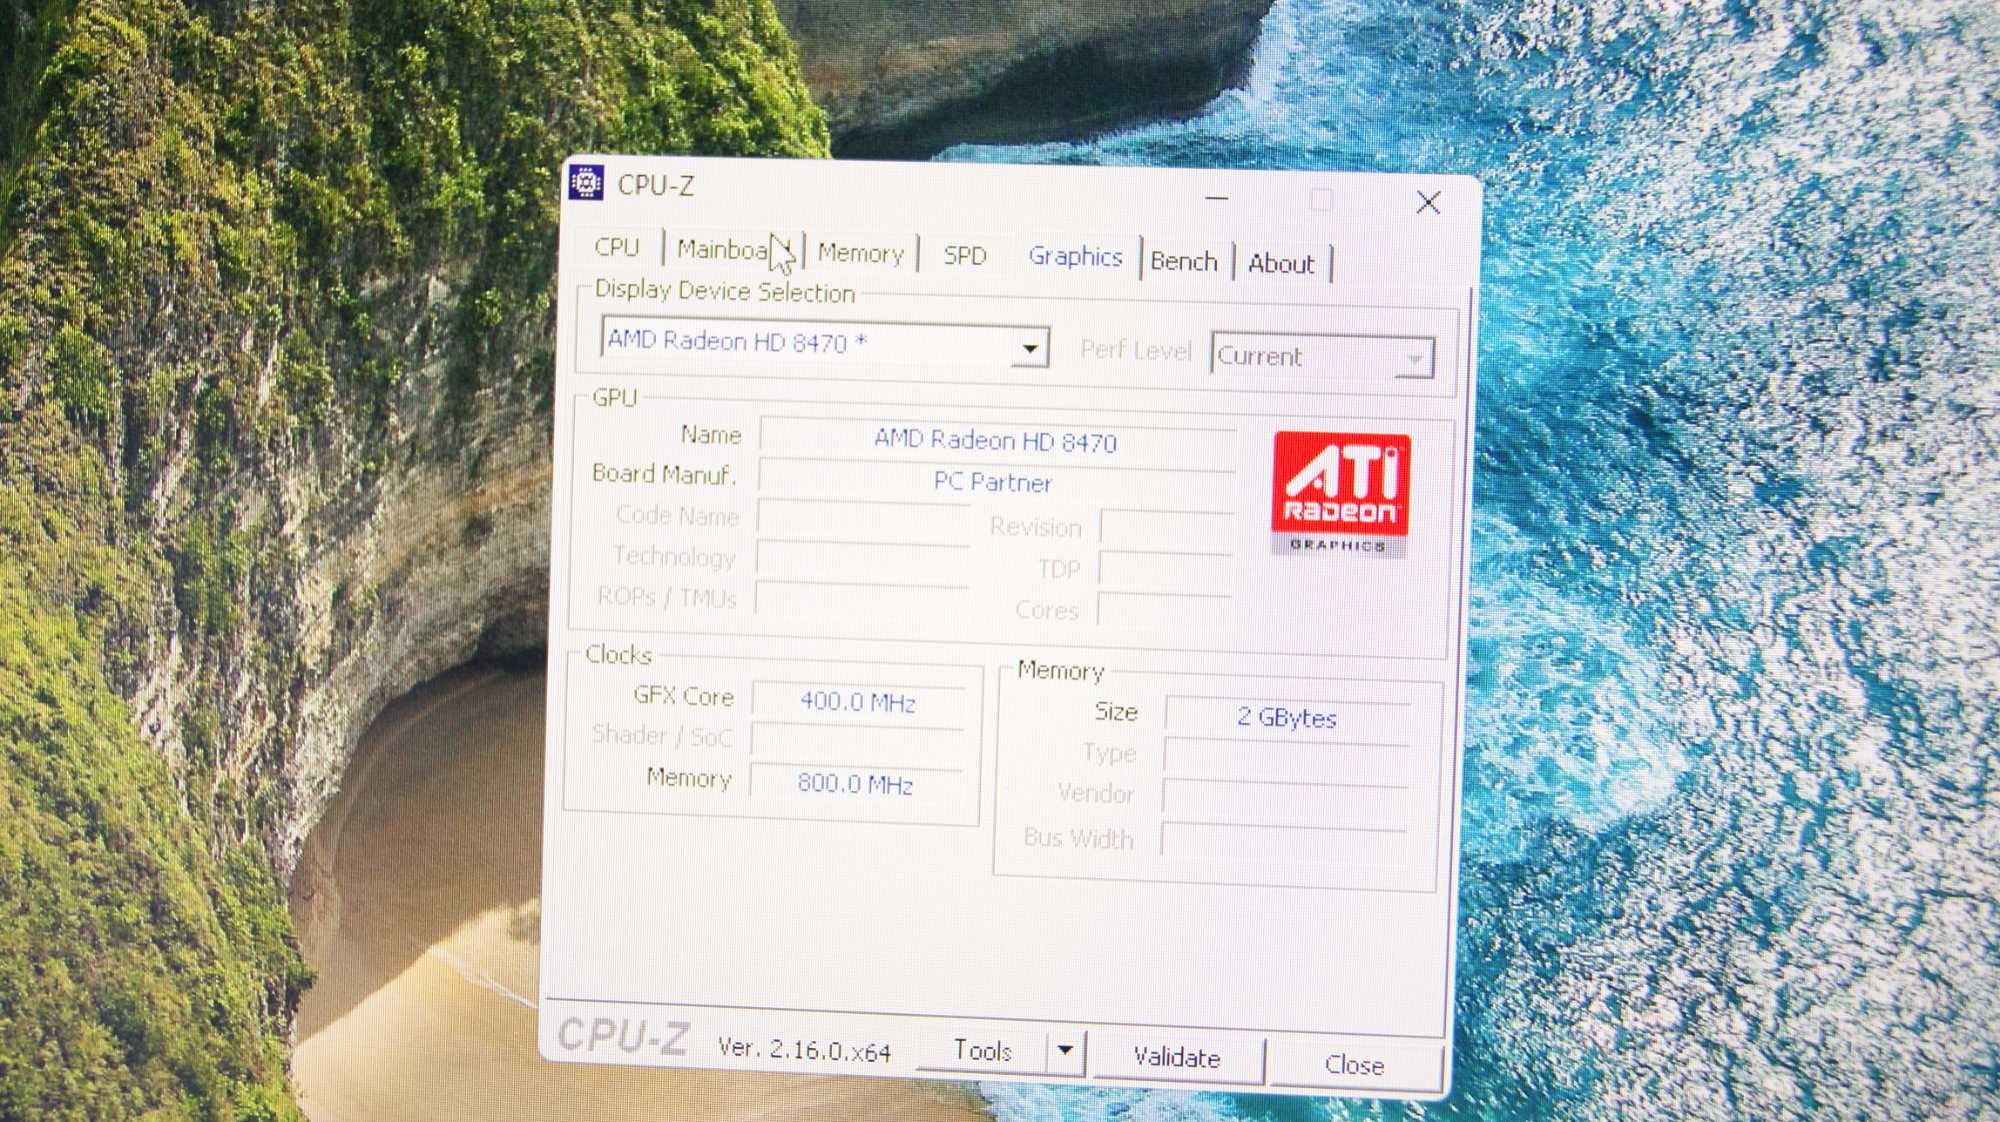Click the Validate button
This screenshot has height=1122, width=2000.
(1177, 1058)
